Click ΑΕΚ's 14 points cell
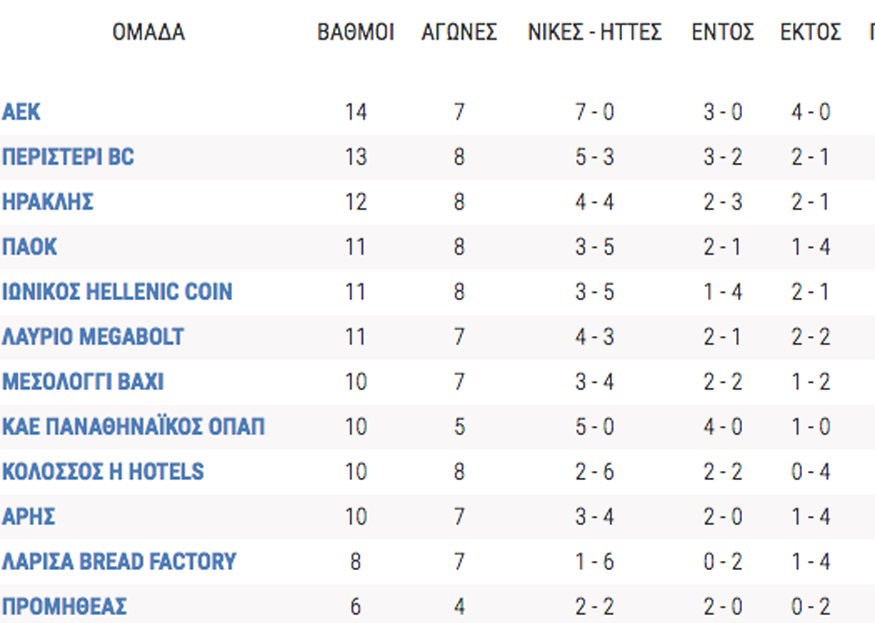Screen dimensions: 875x623 tap(355, 112)
